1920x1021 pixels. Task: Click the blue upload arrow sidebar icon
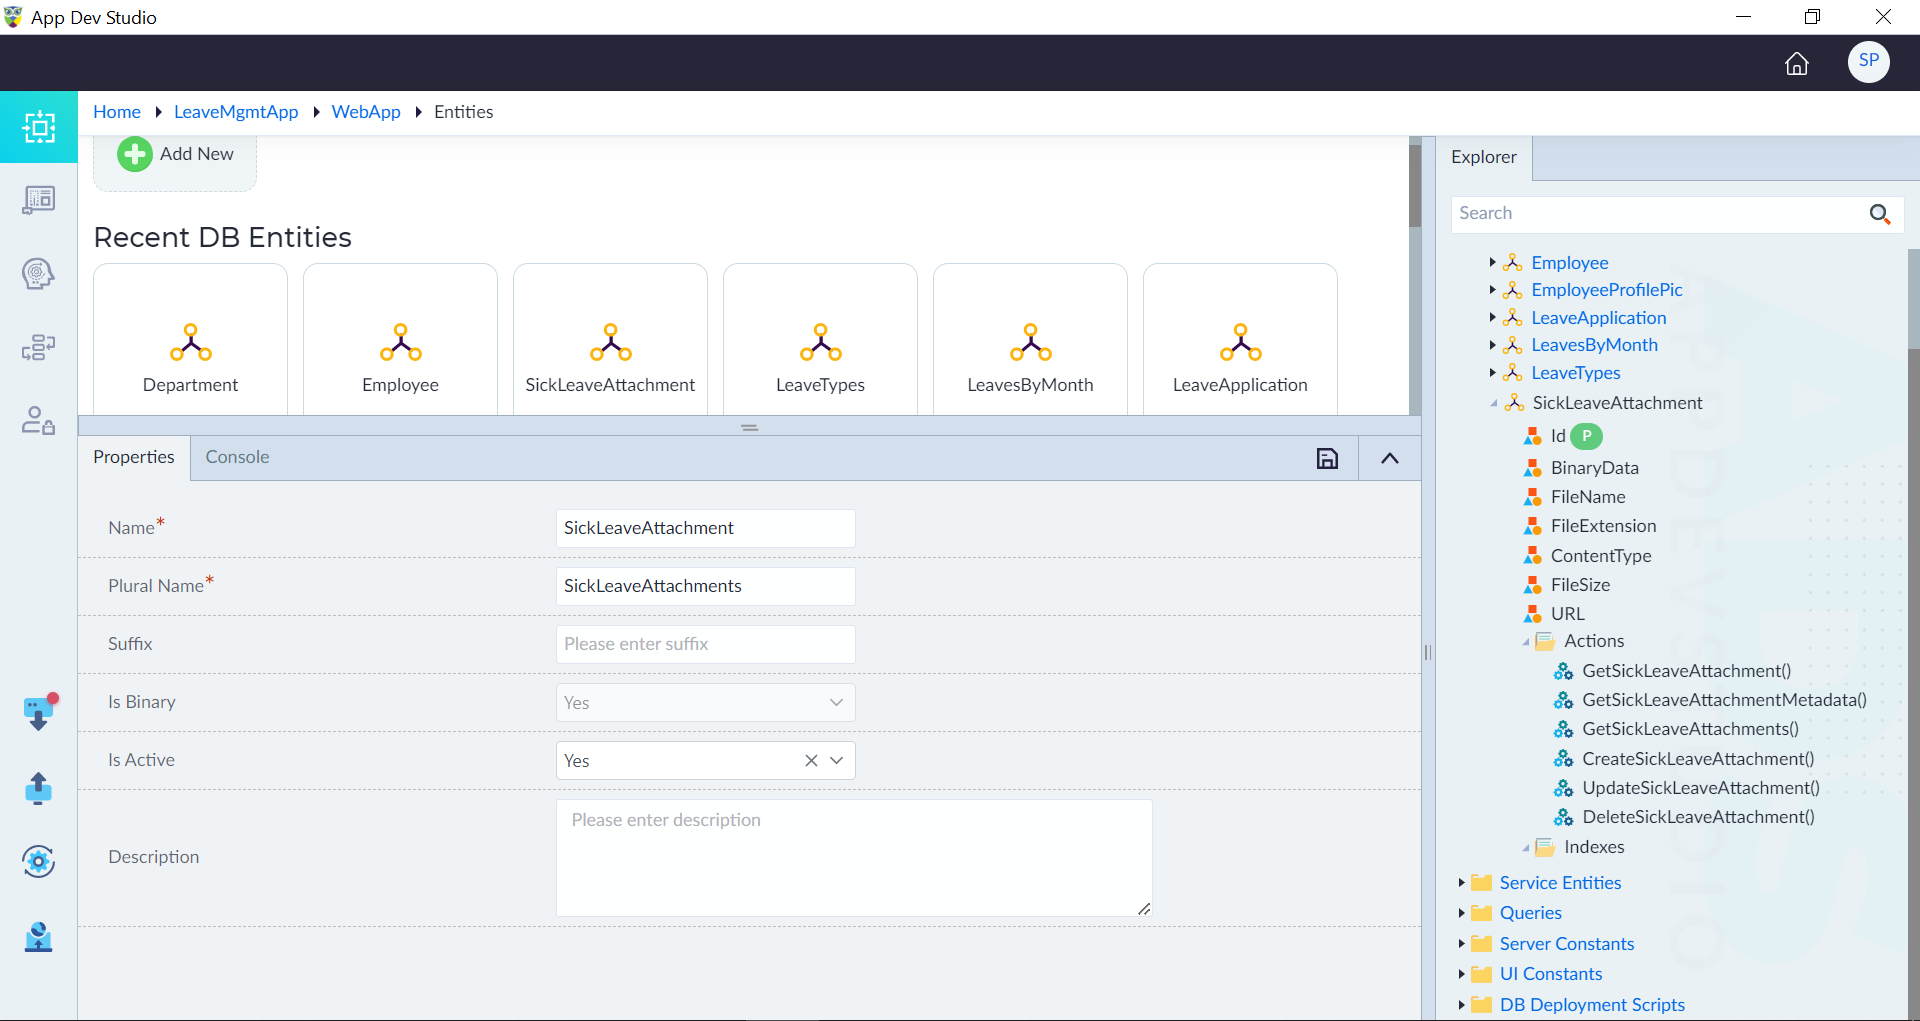38,788
